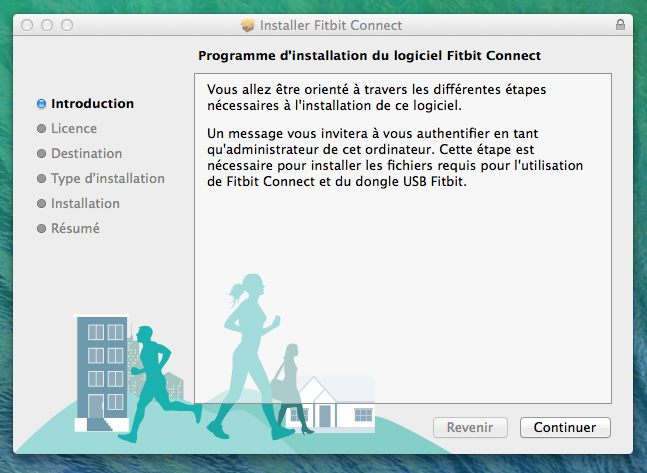Screen dimensions: 647x473
Task: Click the package icon beside the window title
Action: (x=248, y=25)
